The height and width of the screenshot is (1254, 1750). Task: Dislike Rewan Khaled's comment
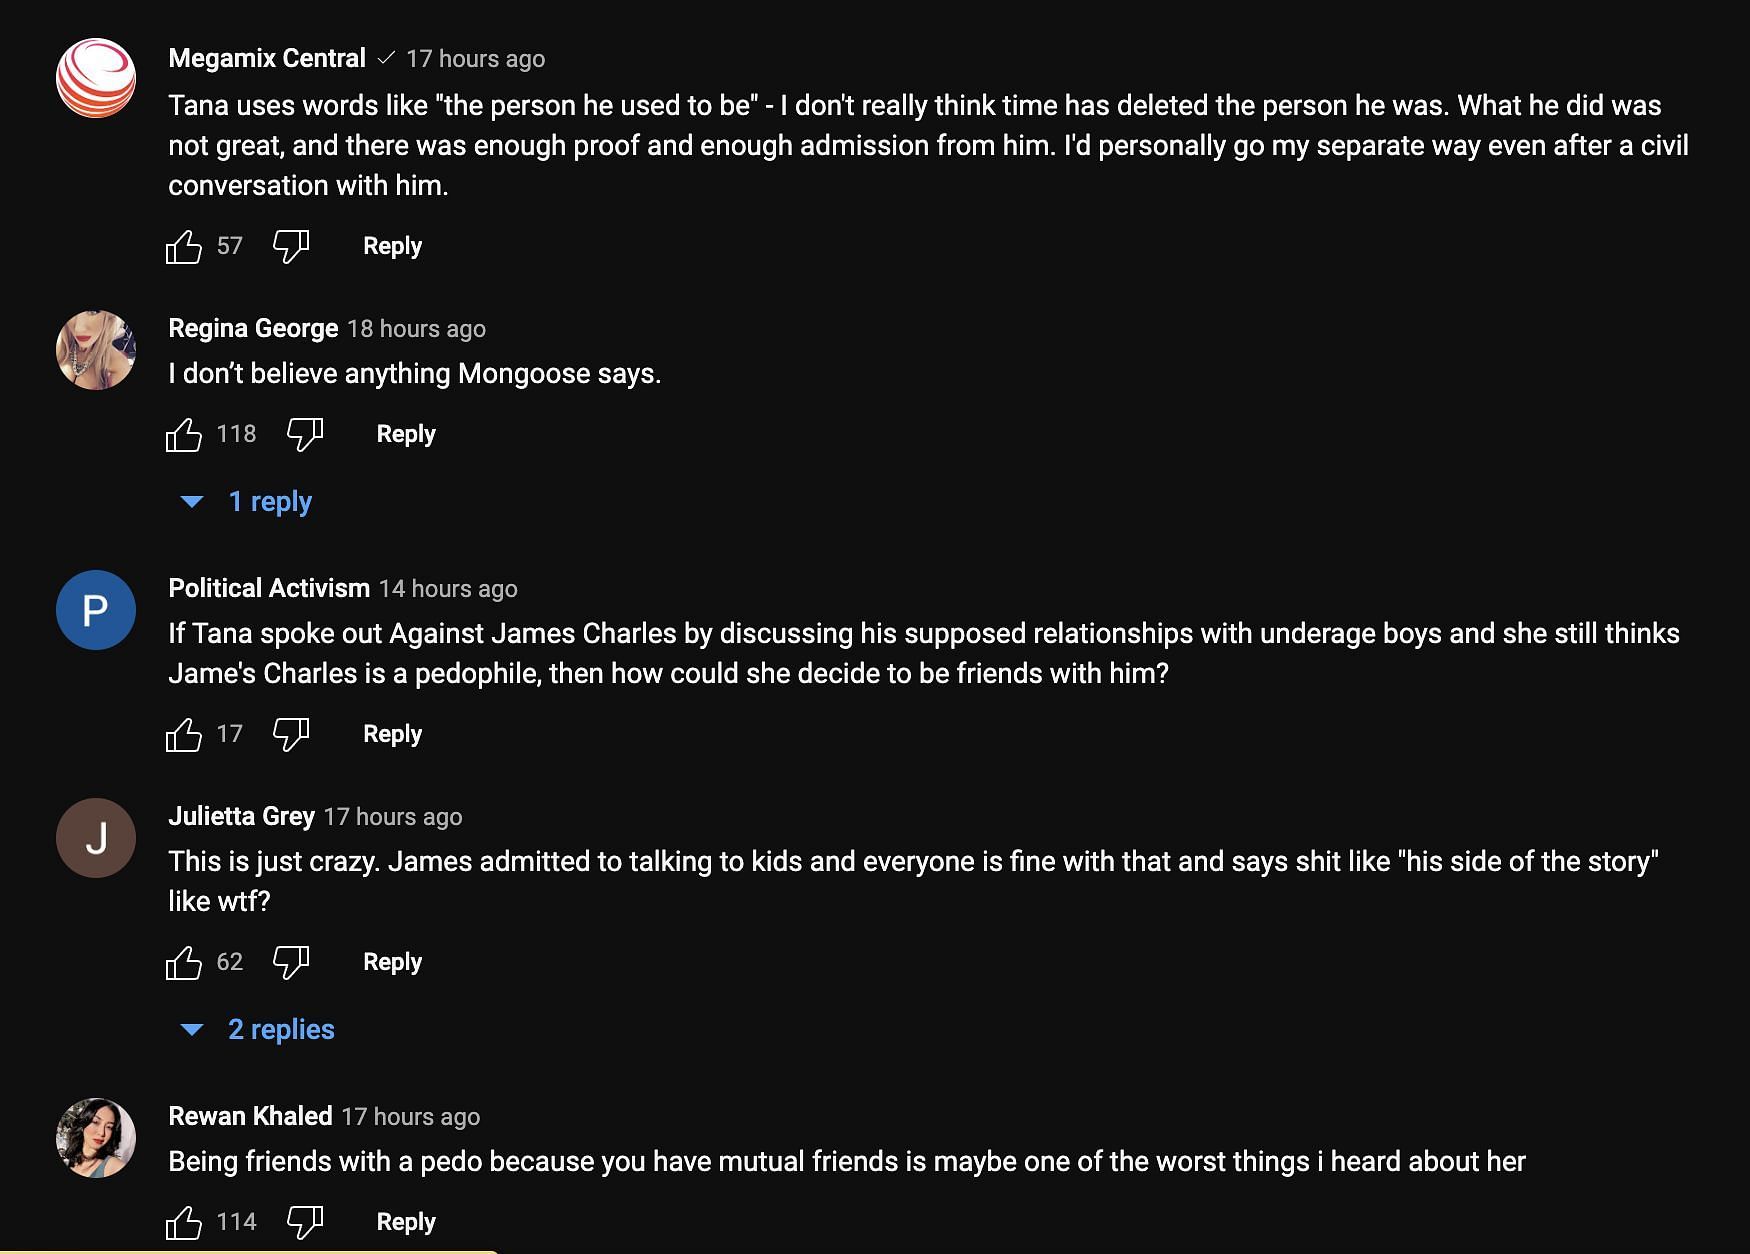click(x=305, y=1222)
